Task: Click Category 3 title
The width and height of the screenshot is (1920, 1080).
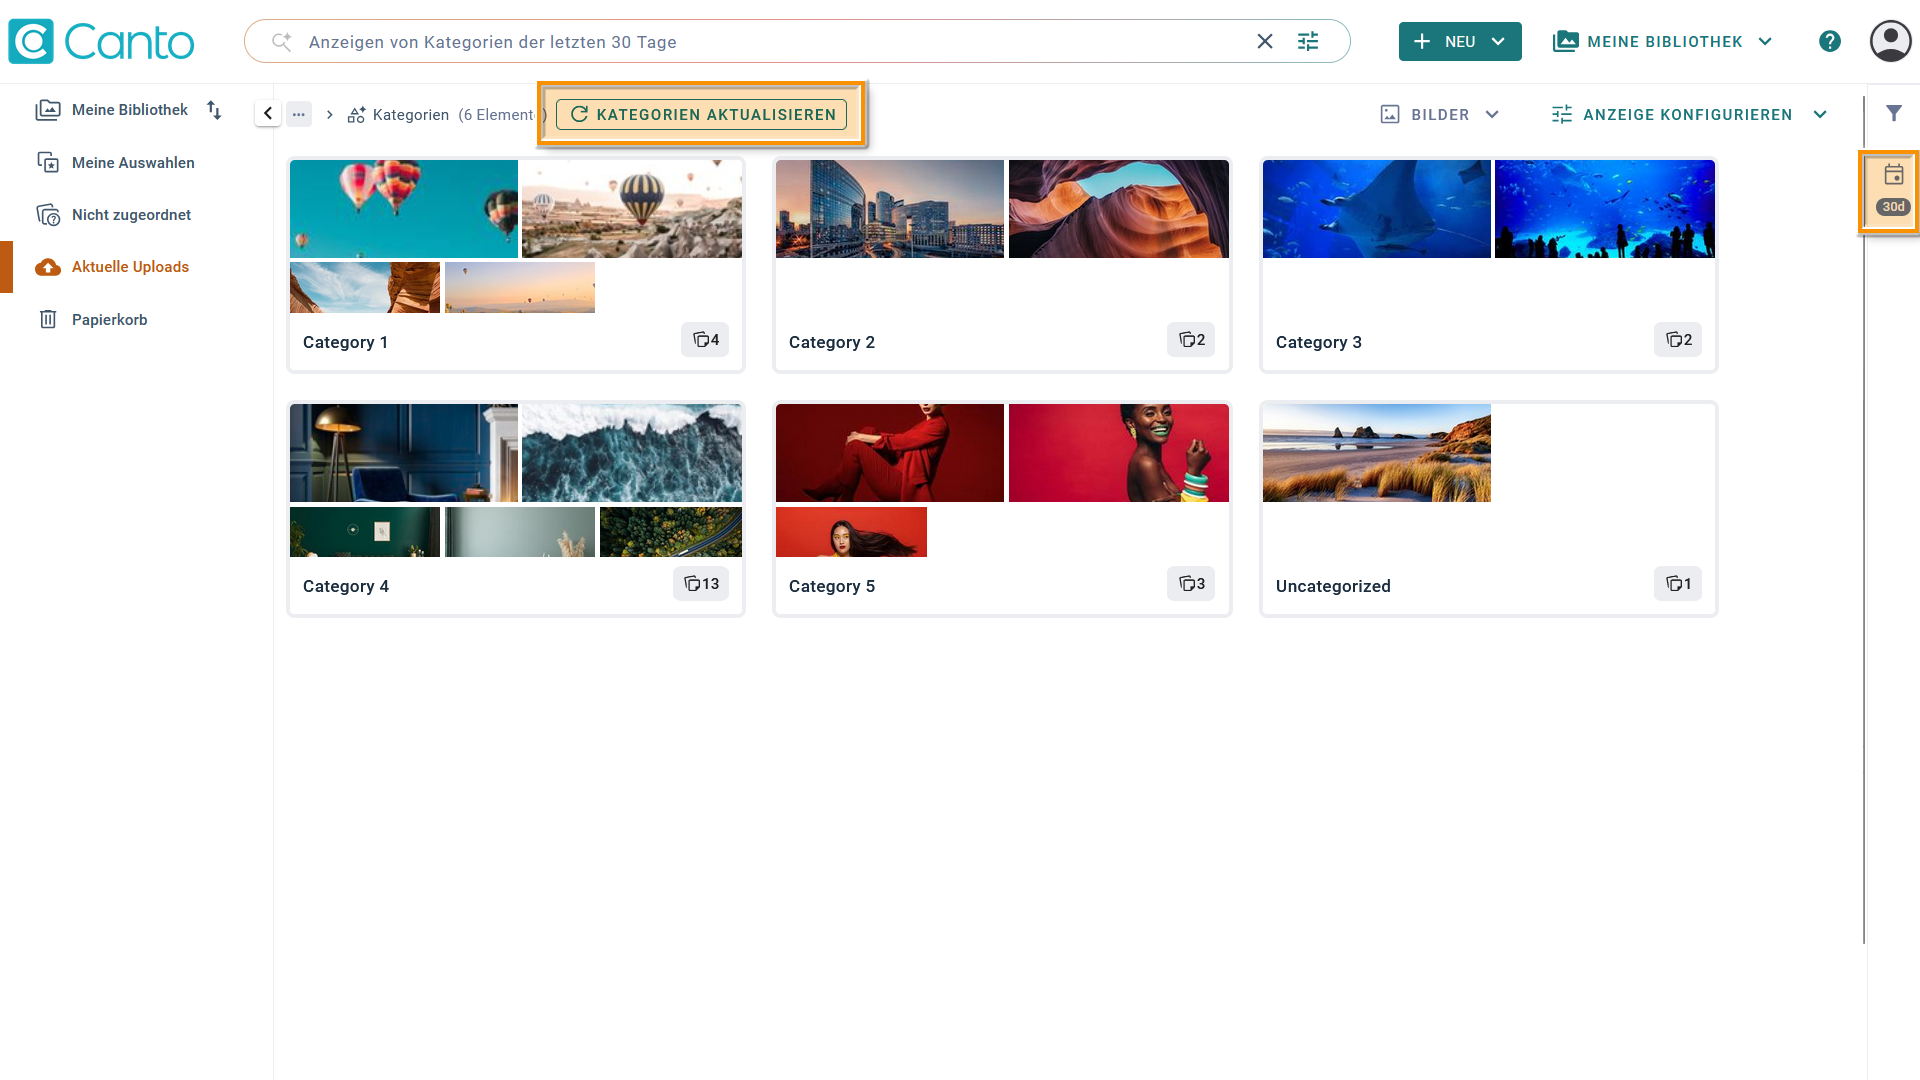Action: (x=1319, y=342)
